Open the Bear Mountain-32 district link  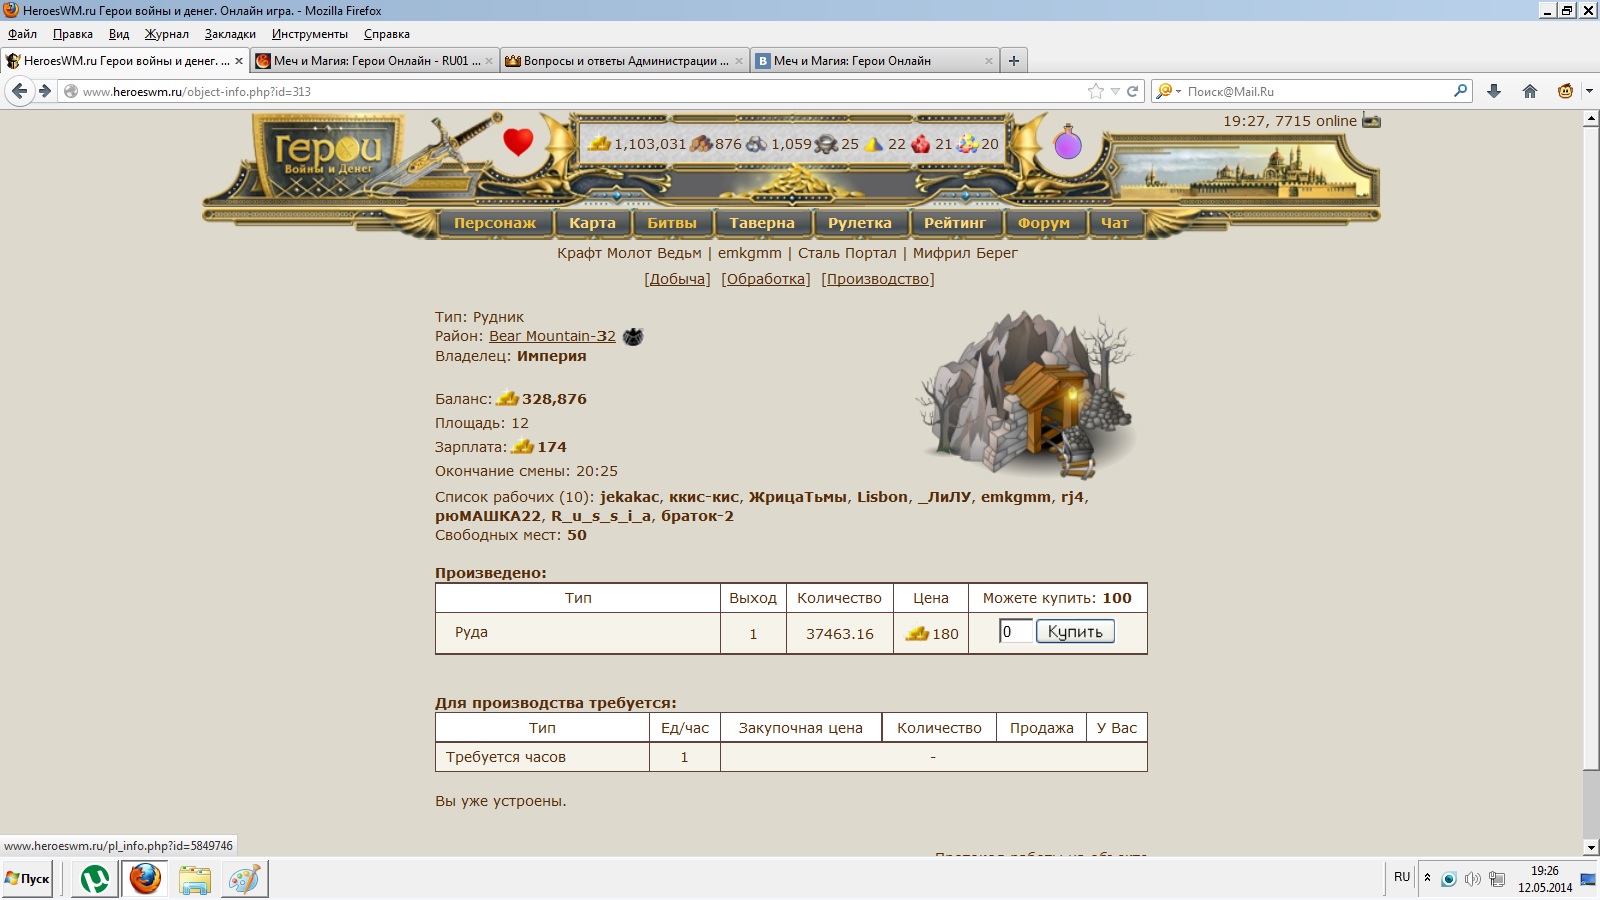click(x=552, y=336)
